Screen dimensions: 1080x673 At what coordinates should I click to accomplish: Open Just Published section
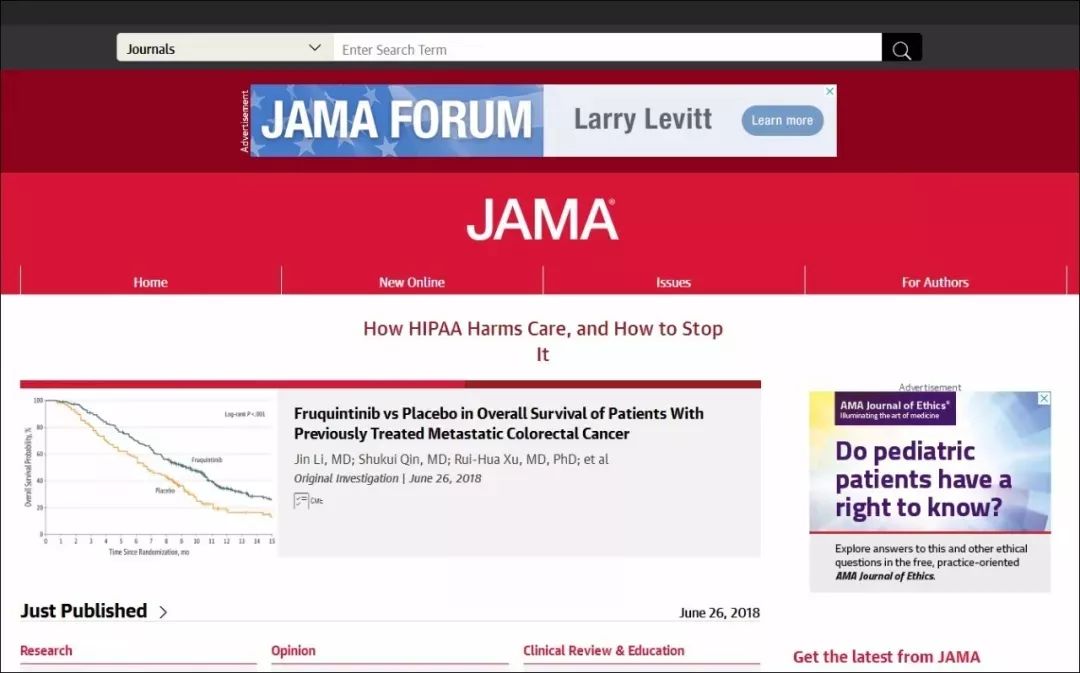point(83,611)
